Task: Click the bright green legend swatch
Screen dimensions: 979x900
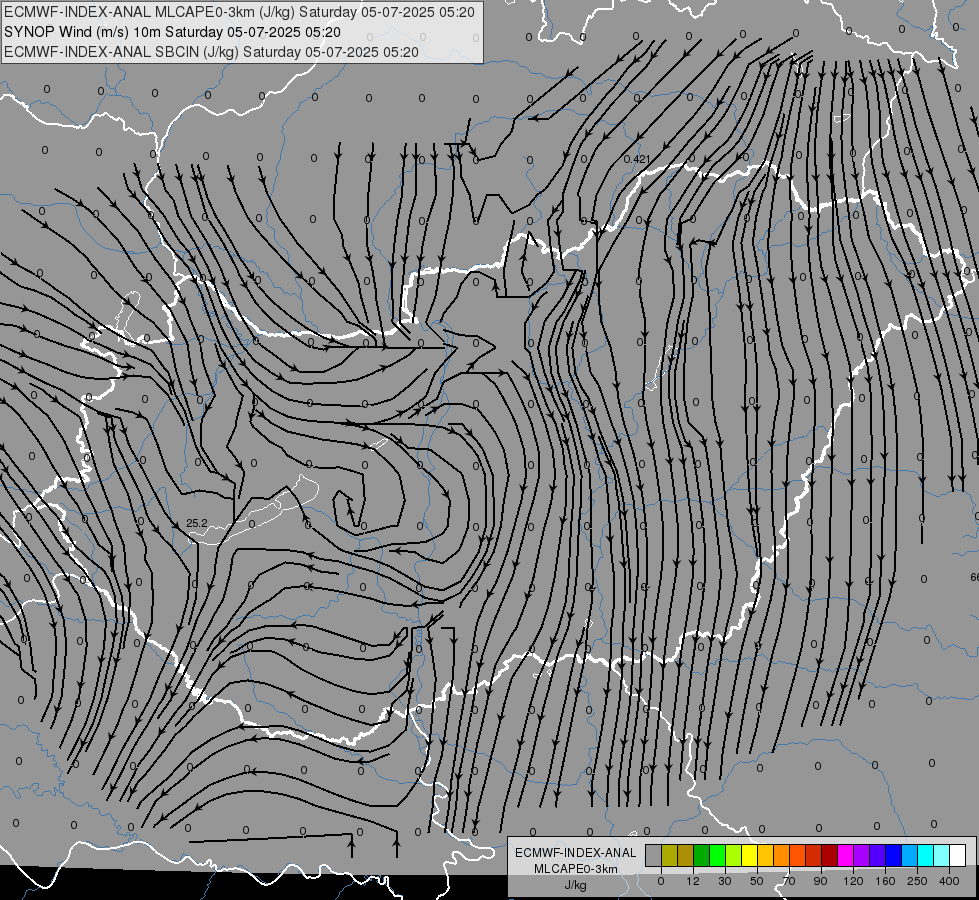Action: tap(717, 855)
